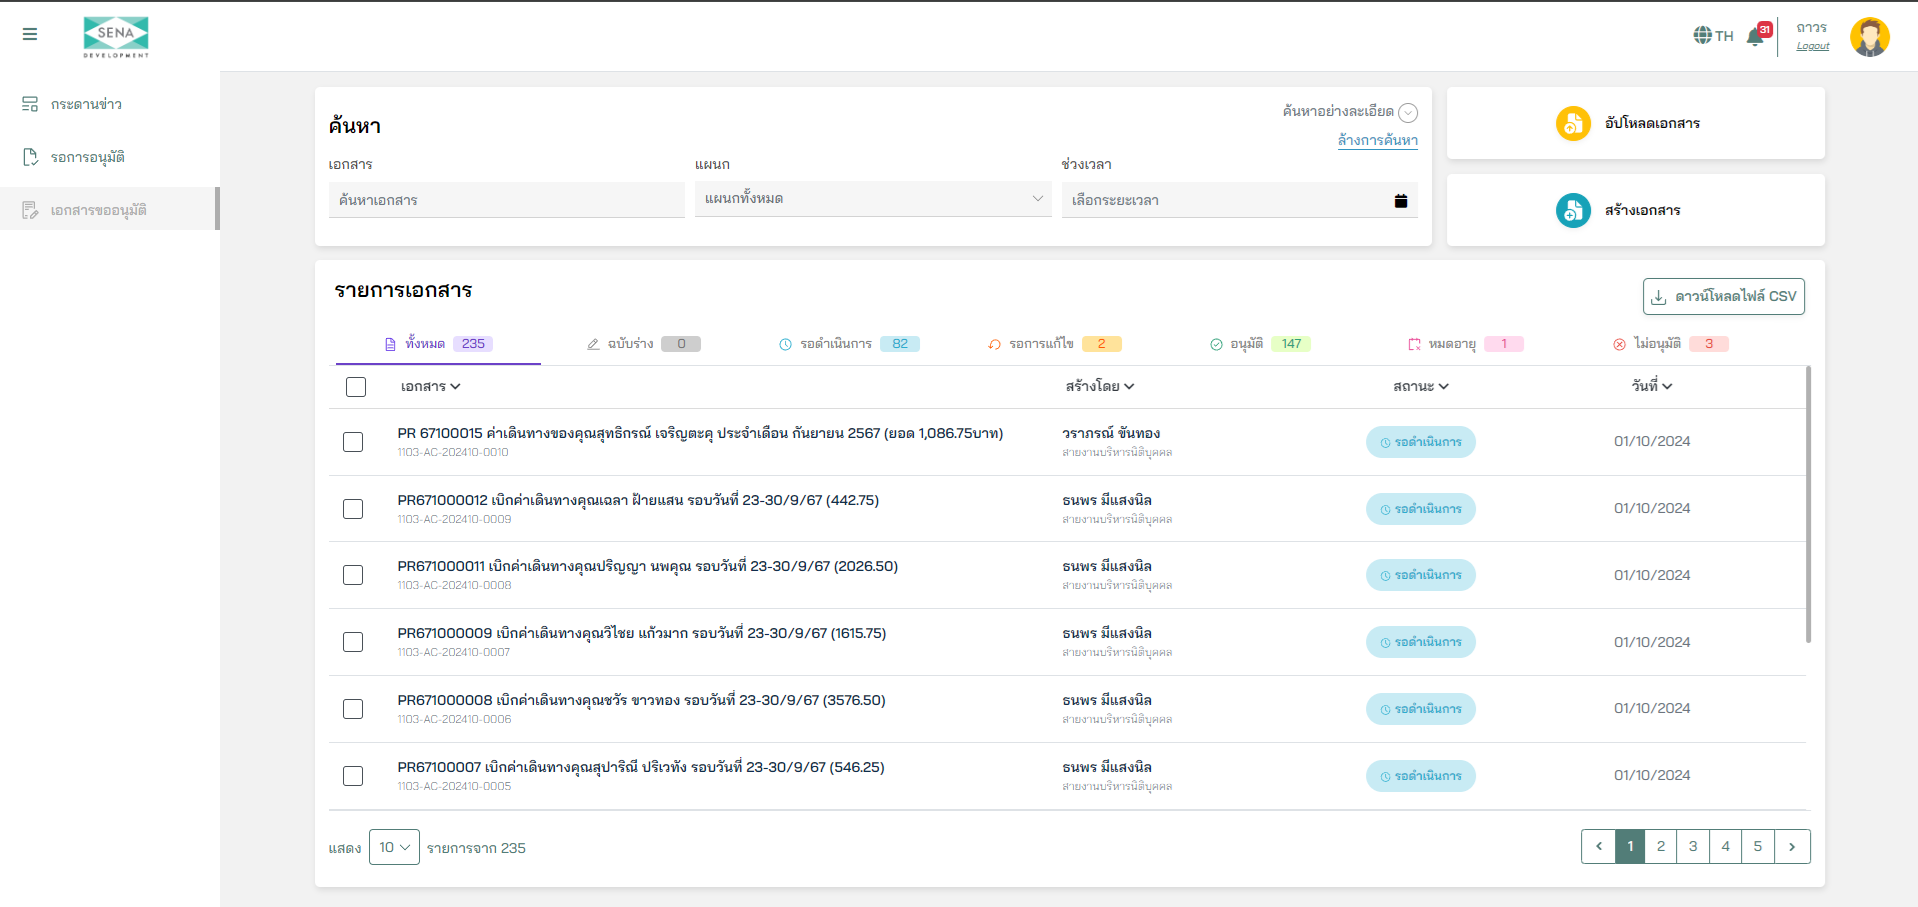Click the yellow upload document icon

tap(1573, 123)
